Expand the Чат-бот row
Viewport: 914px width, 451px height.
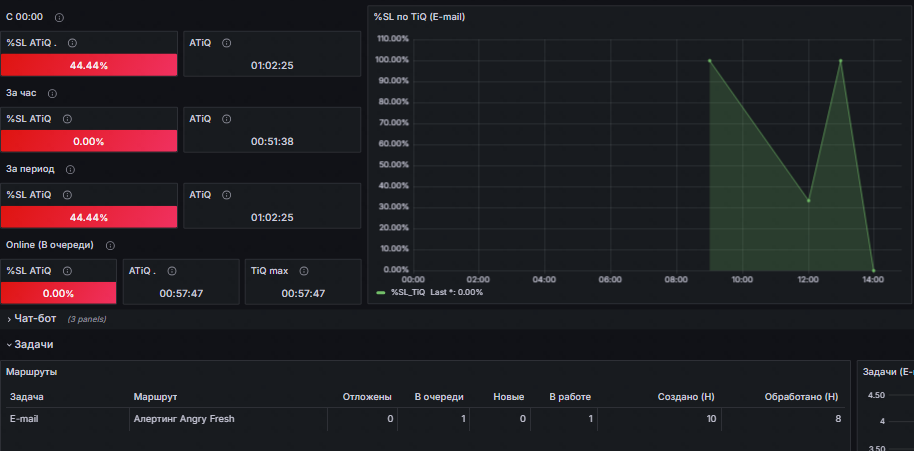pyautogui.click(x=34, y=319)
